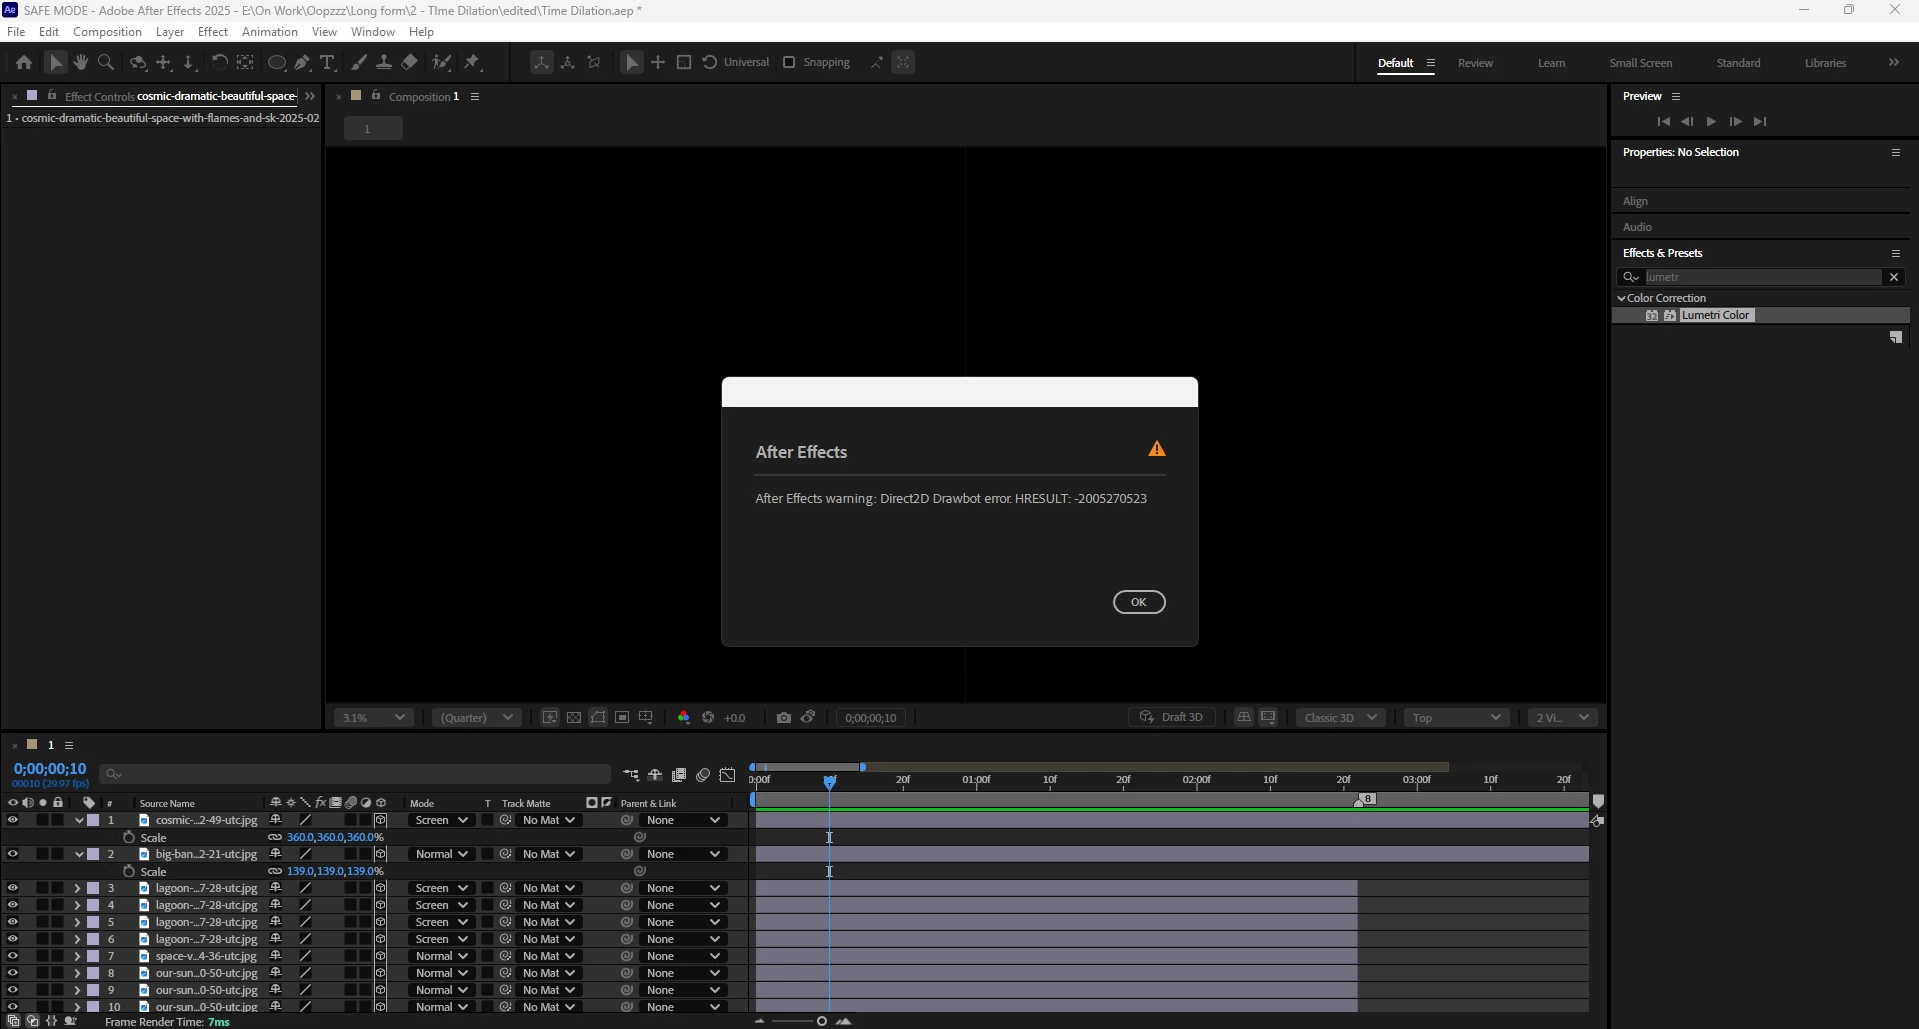
Task: Click the timeline zoom slider handle
Action: pyautogui.click(x=821, y=1021)
